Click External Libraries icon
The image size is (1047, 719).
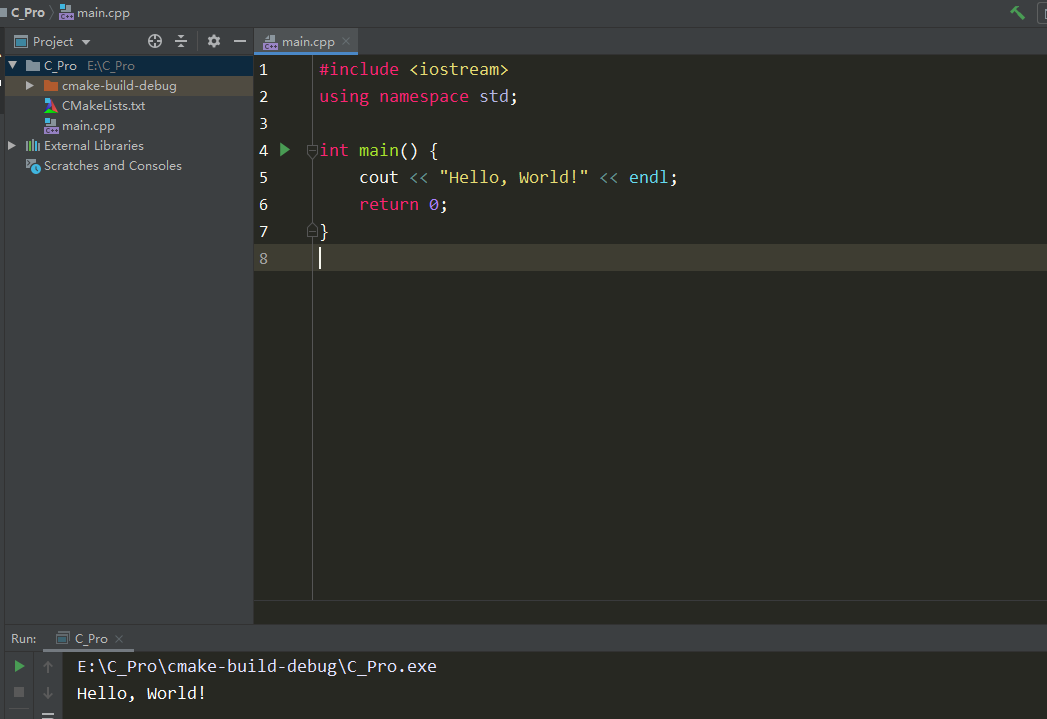(x=33, y=146)
